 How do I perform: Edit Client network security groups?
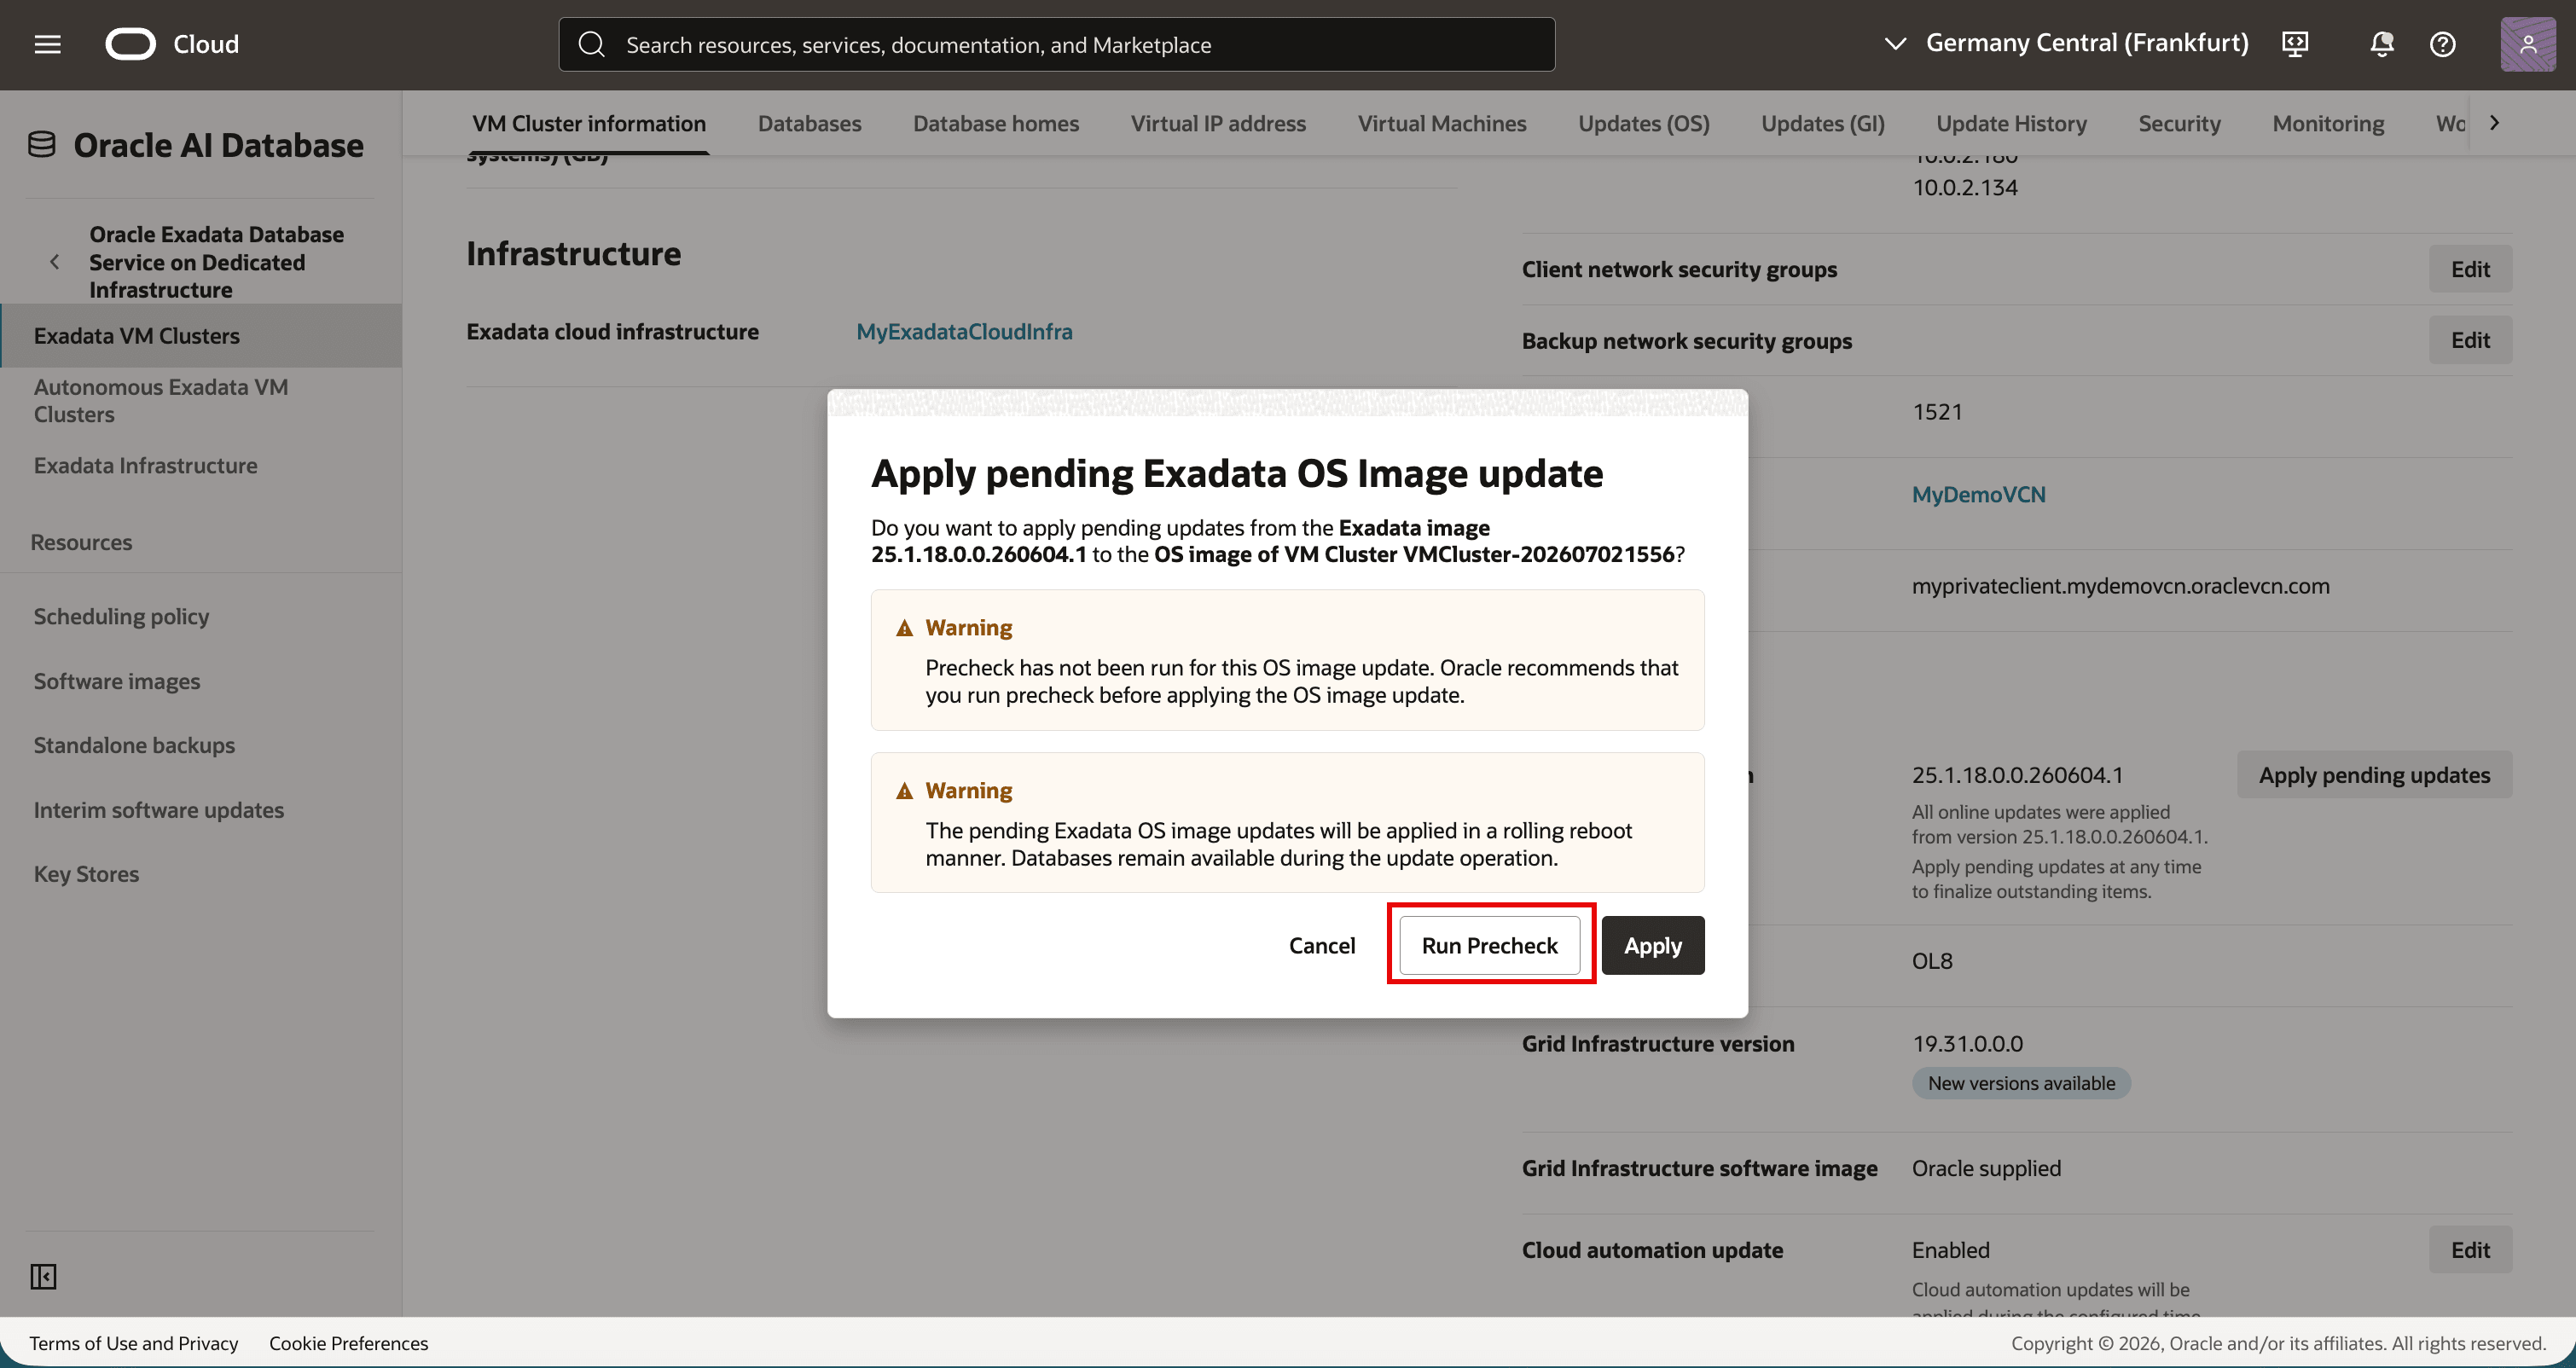click(2470, 269)
